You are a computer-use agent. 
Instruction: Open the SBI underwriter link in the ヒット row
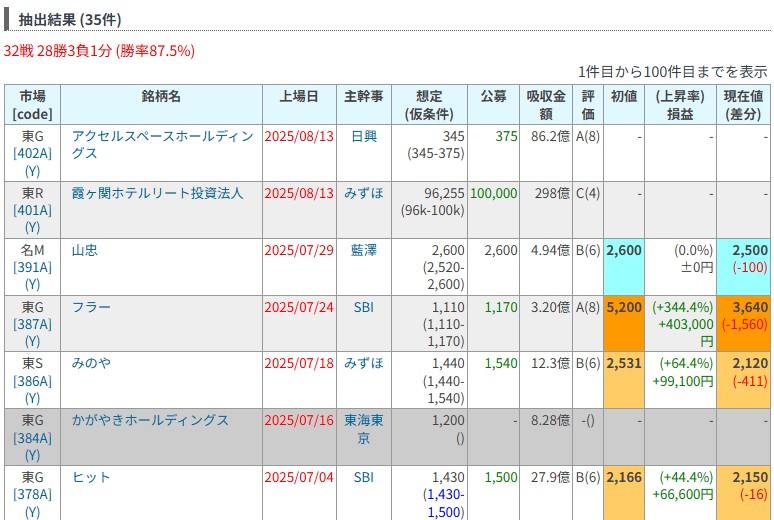point(364,478)
